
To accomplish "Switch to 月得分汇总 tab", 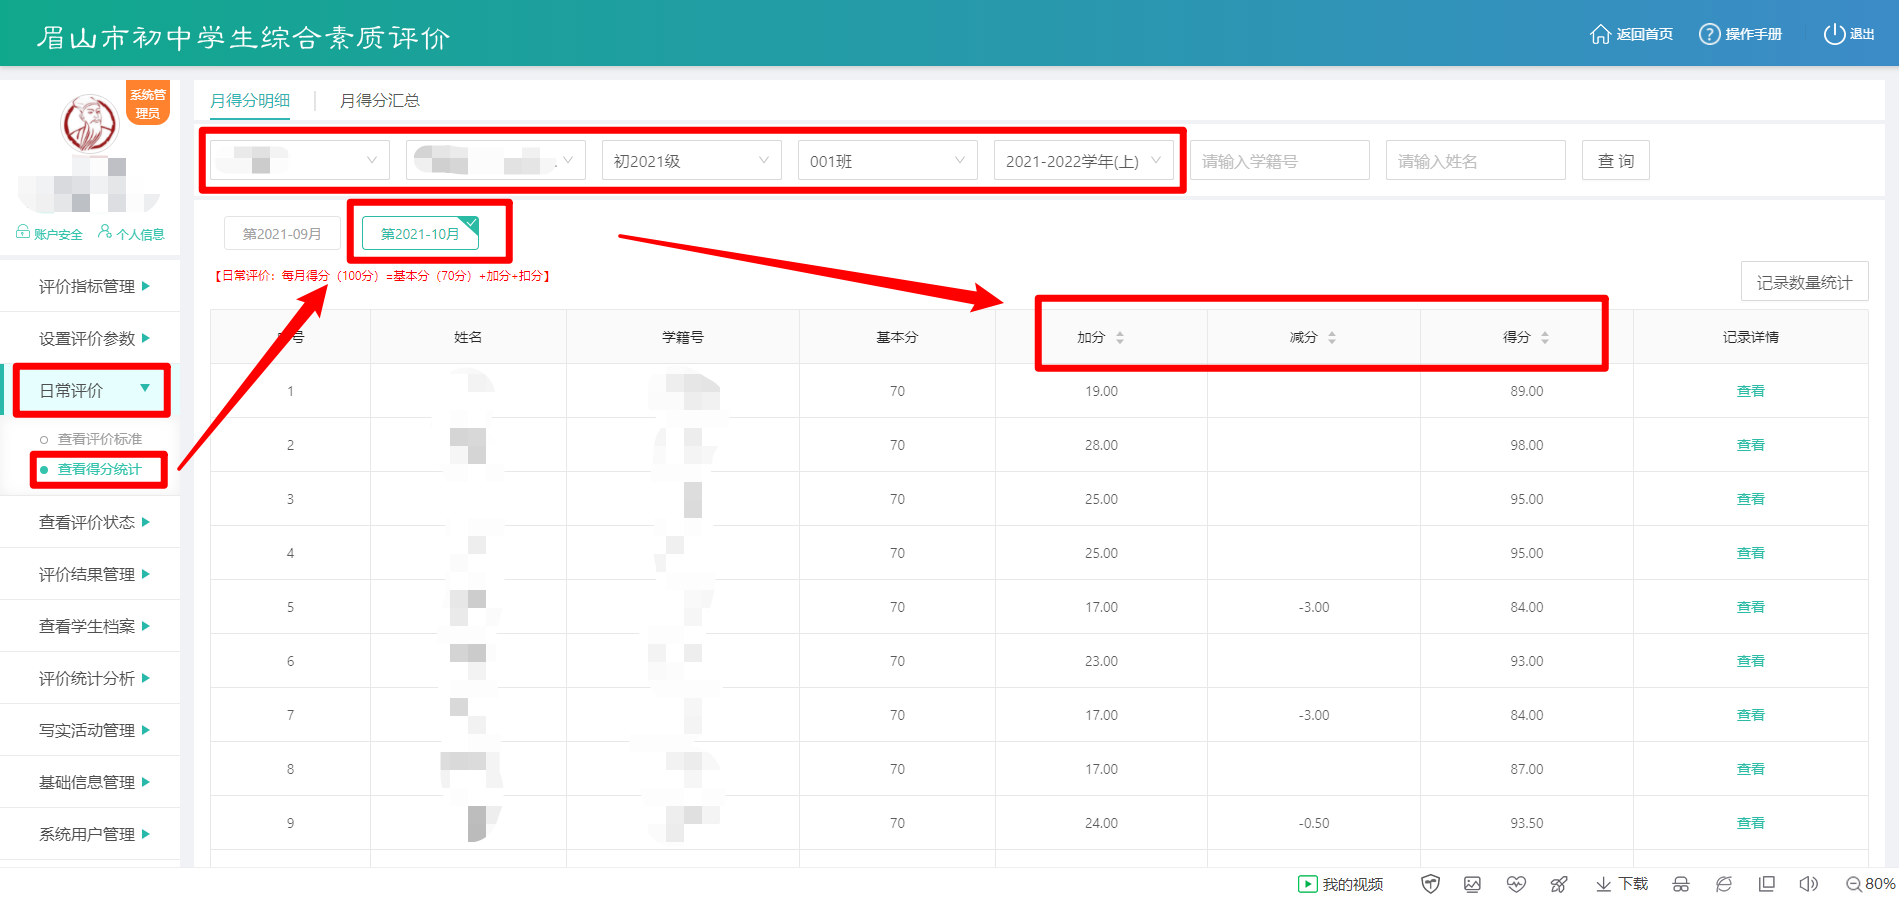I will point(380,100).
